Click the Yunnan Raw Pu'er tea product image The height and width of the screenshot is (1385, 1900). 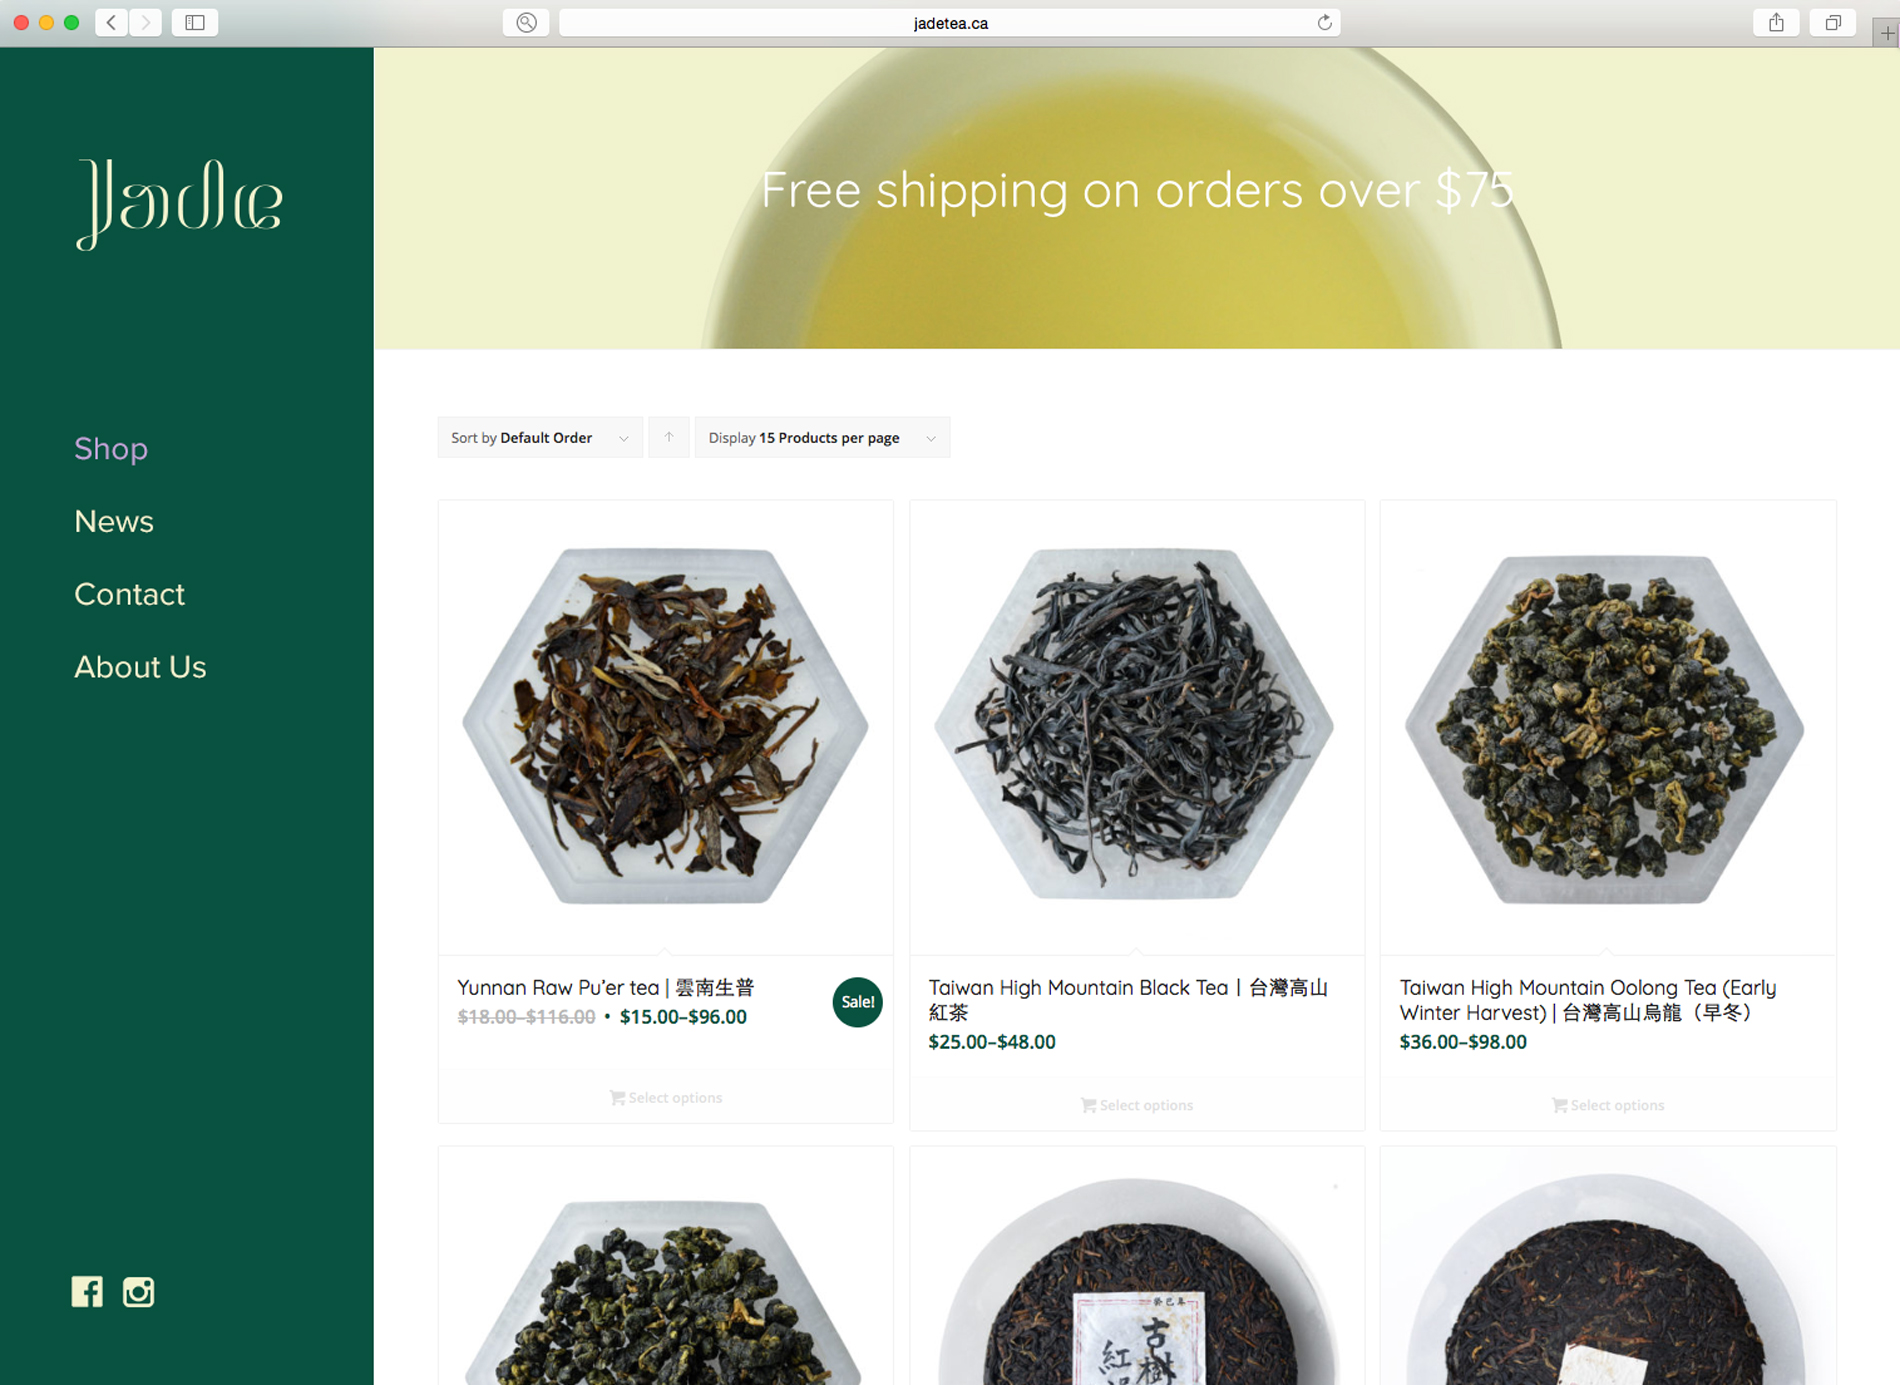666,727
